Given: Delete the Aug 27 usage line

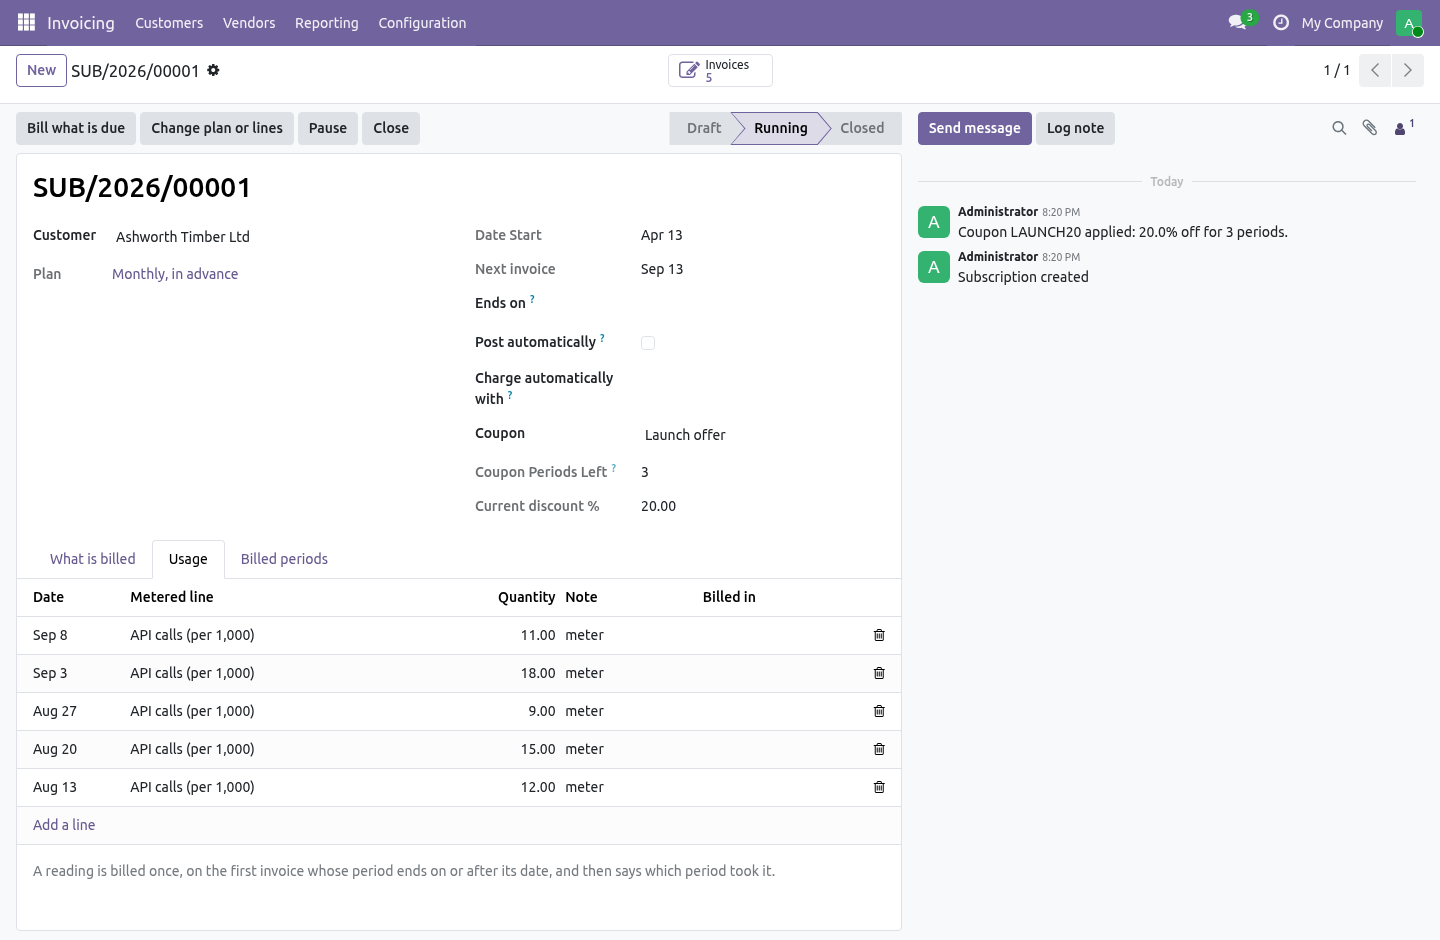Looking at the screenshot, I should pos(879,711).
